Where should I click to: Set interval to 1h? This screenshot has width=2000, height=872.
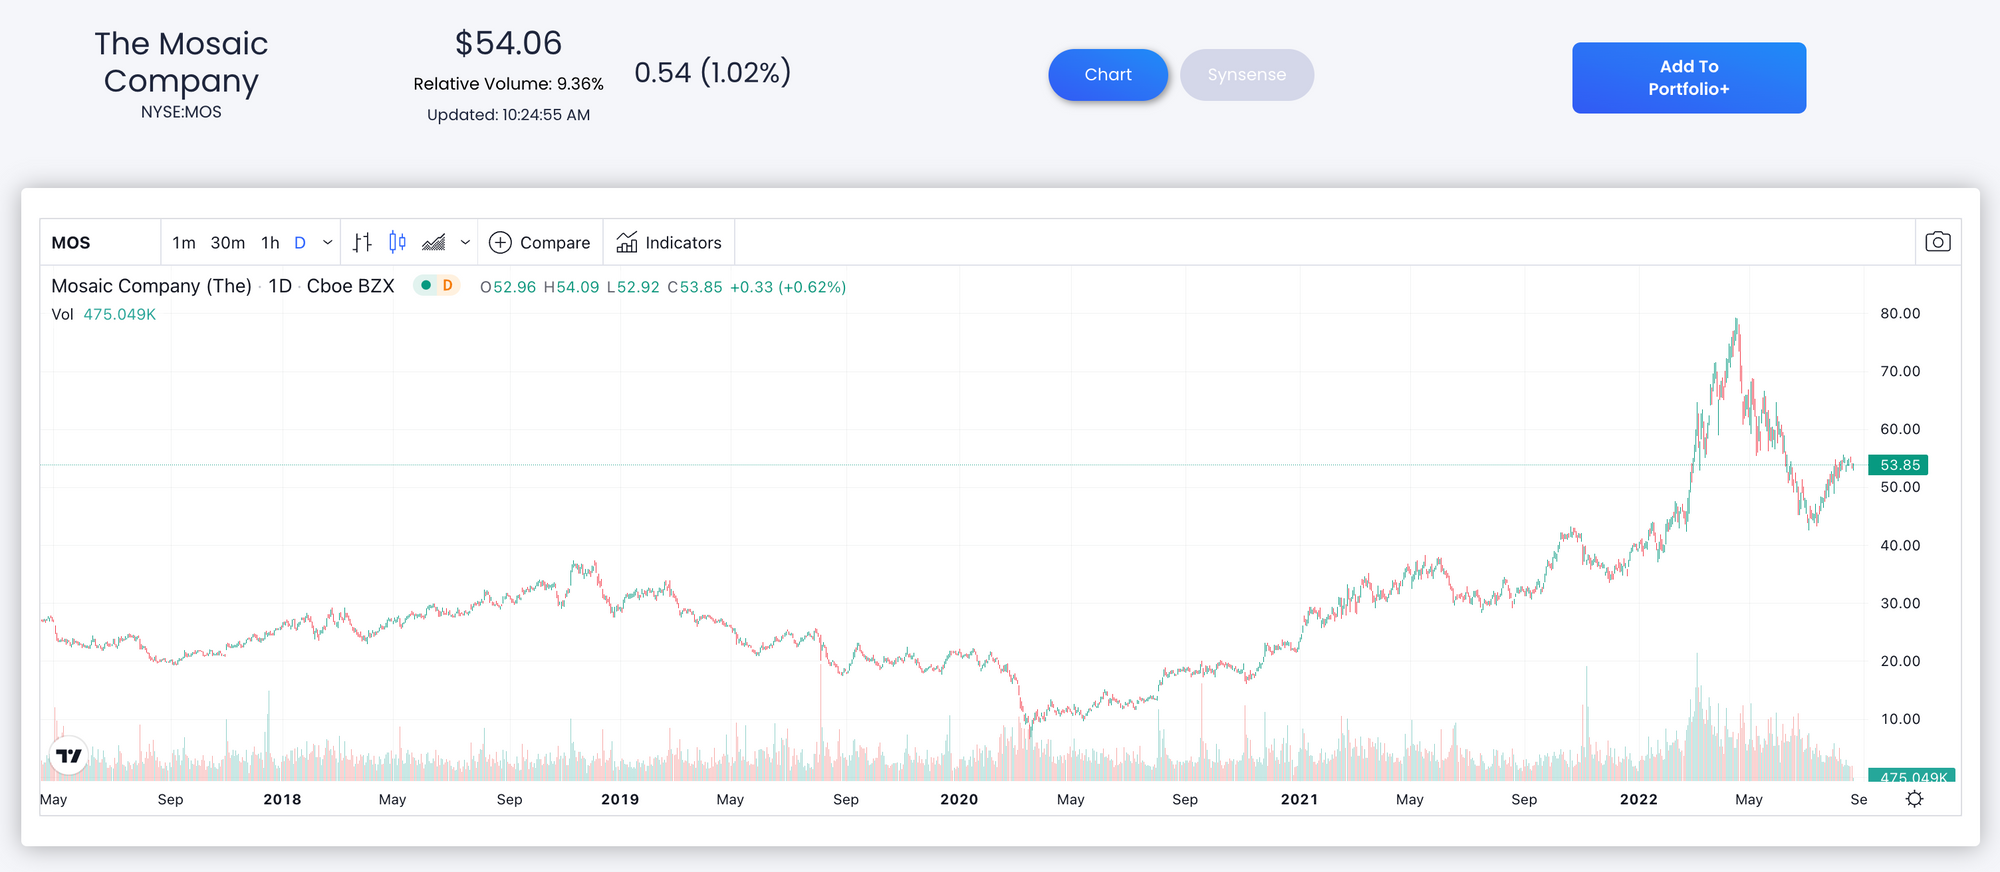point(270,242)
